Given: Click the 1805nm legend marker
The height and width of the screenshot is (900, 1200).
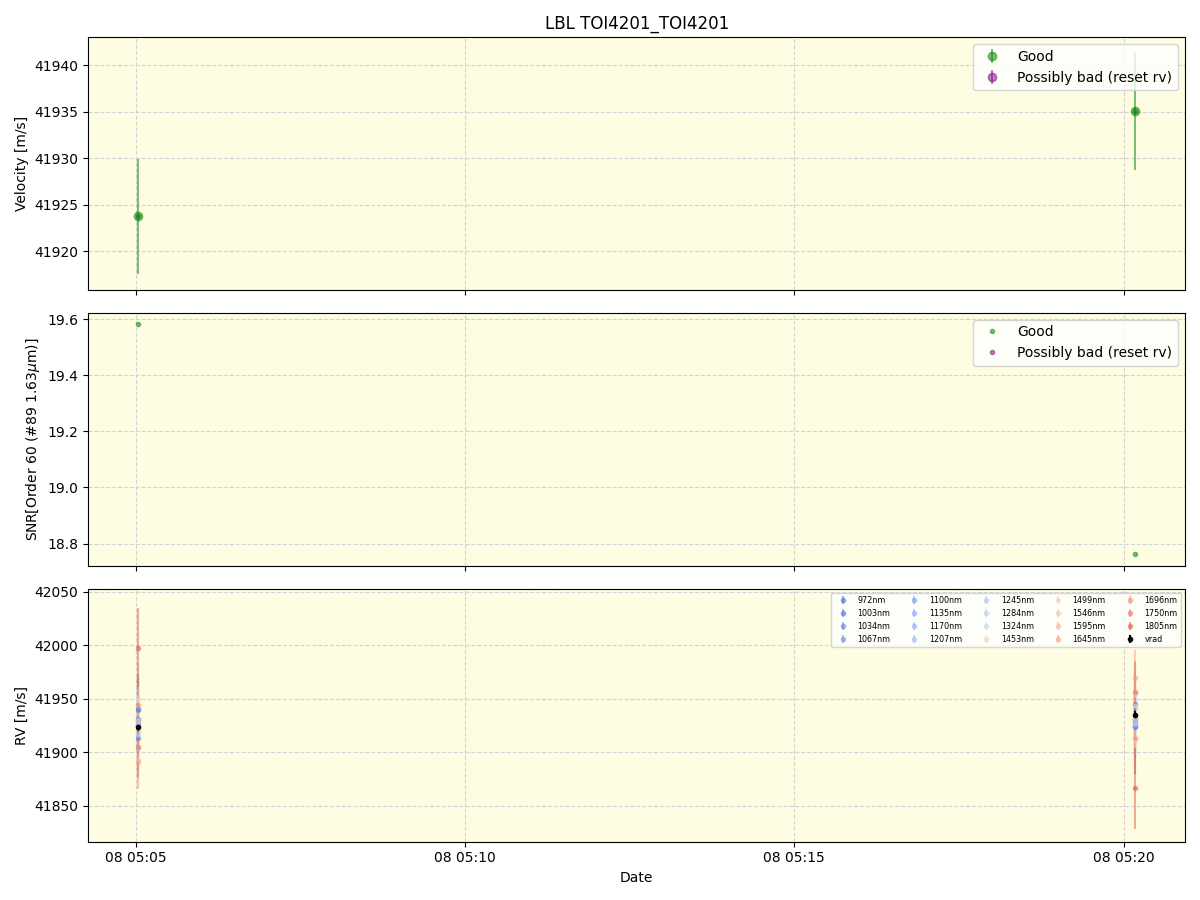Looking at the screenshot, I should (1130, 626).
